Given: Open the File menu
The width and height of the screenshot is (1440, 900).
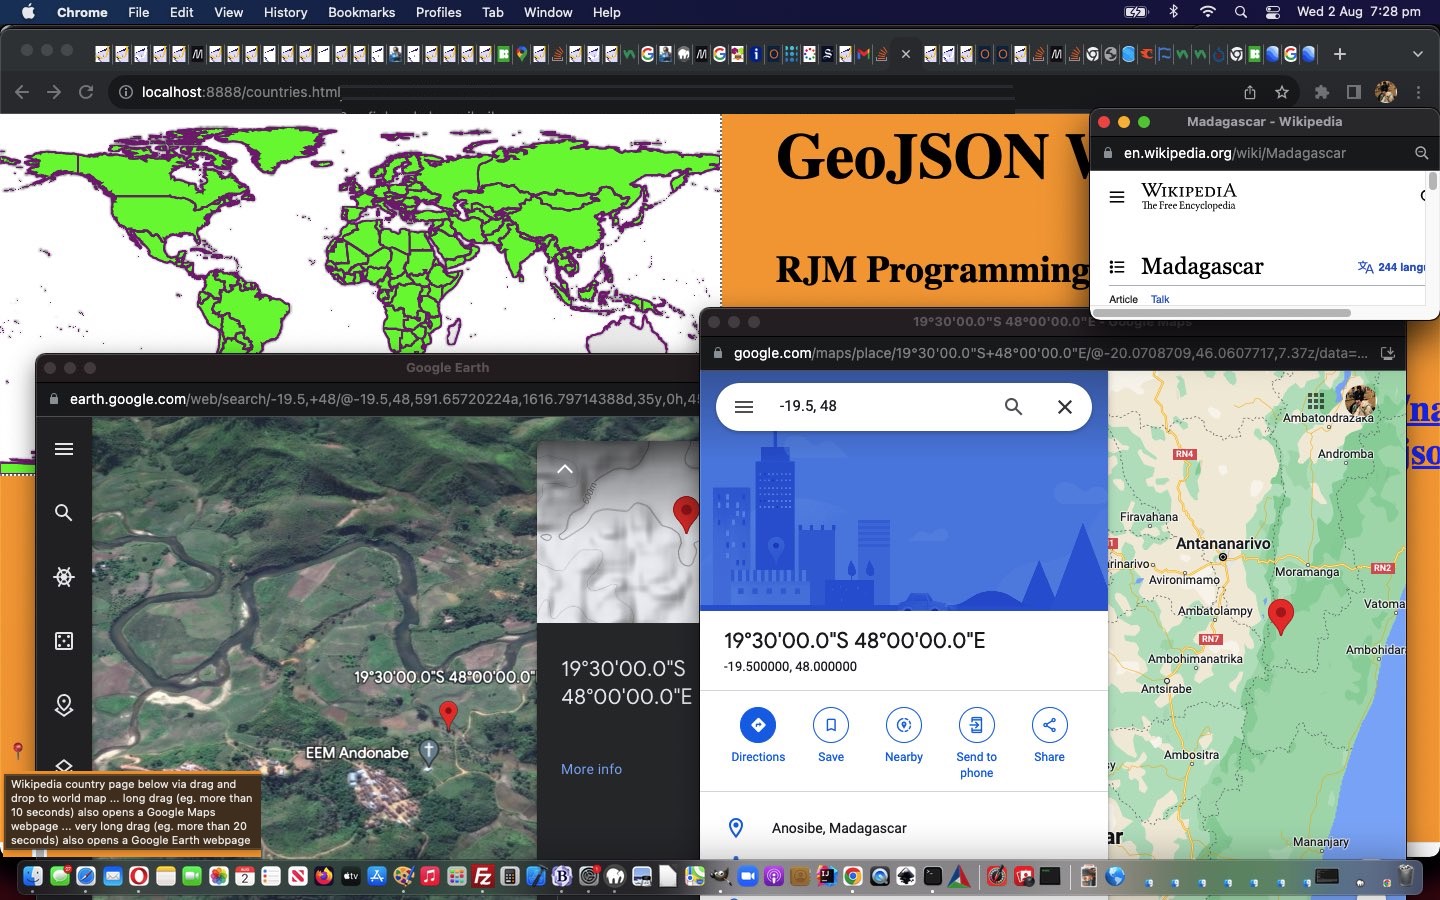Looking at the screenshot, I should [x=139, y=12].
